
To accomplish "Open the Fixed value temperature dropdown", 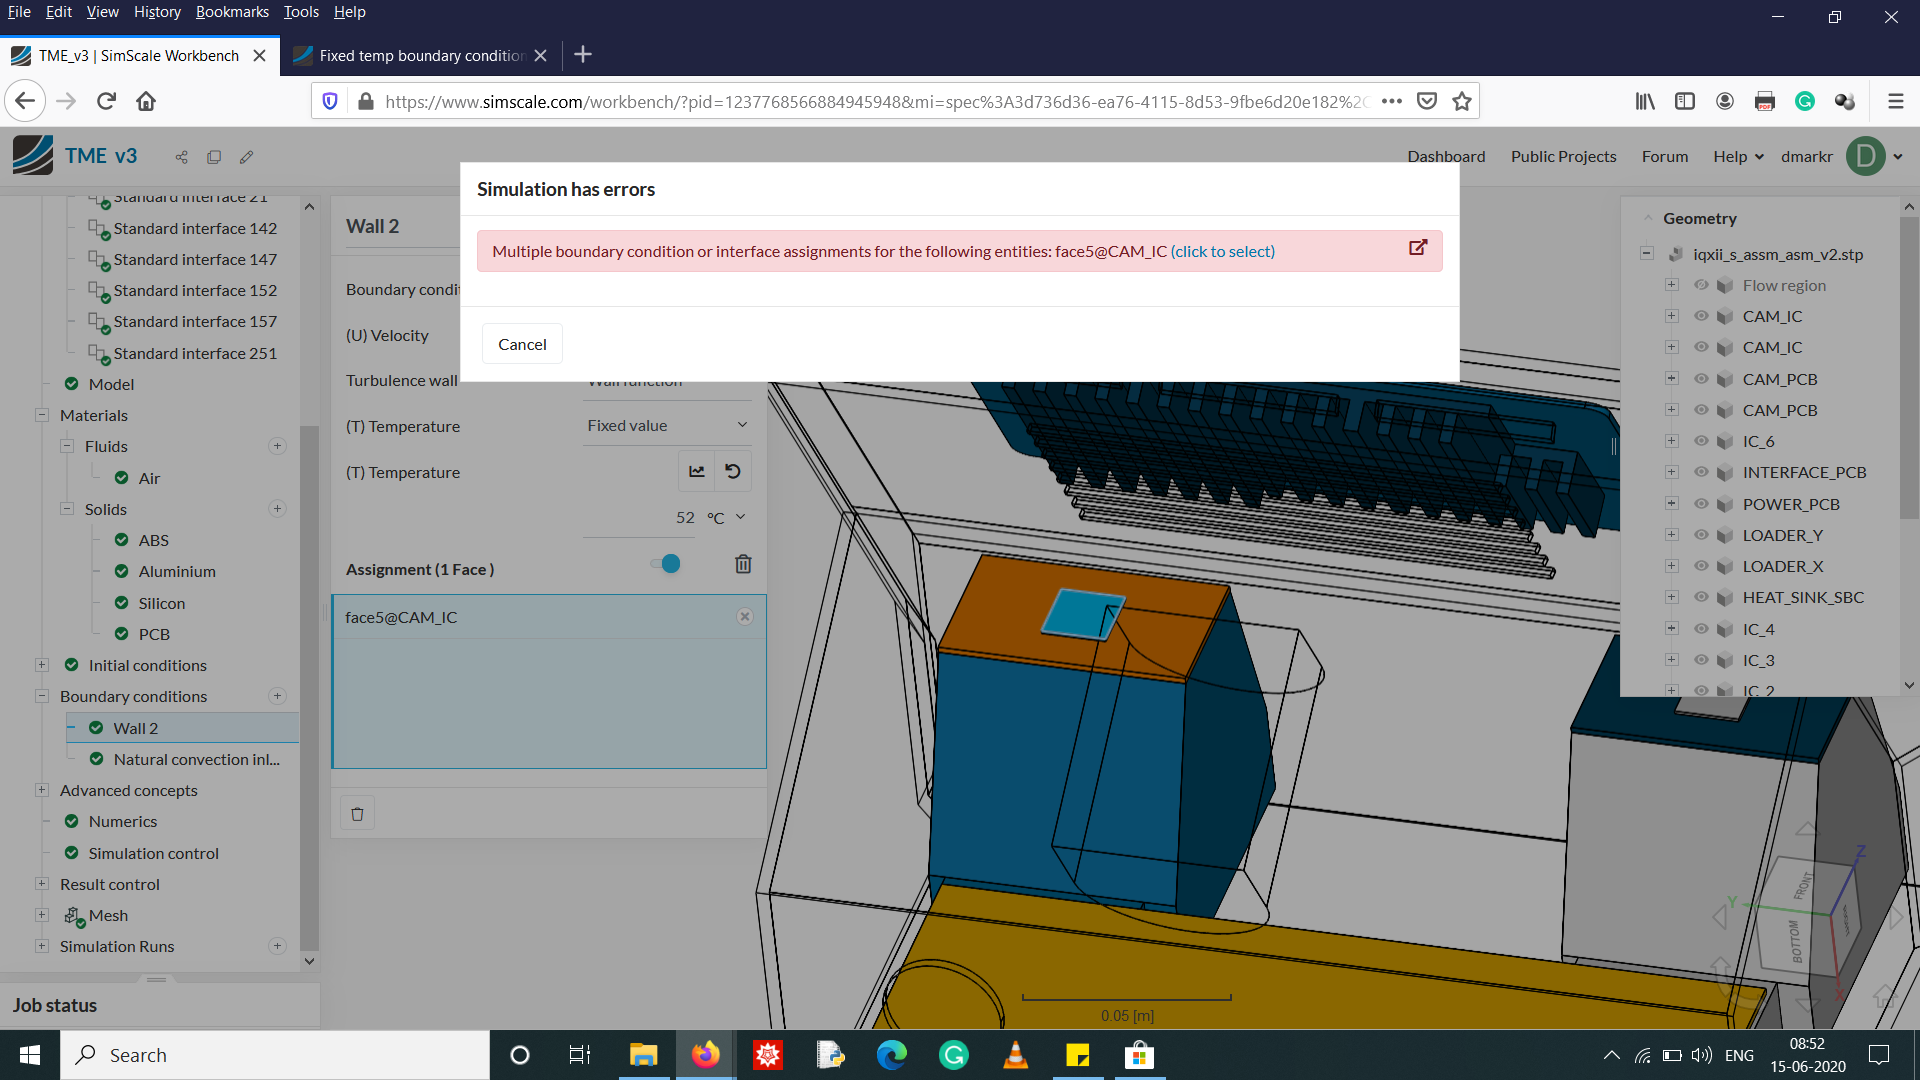I will click(667, 425).
